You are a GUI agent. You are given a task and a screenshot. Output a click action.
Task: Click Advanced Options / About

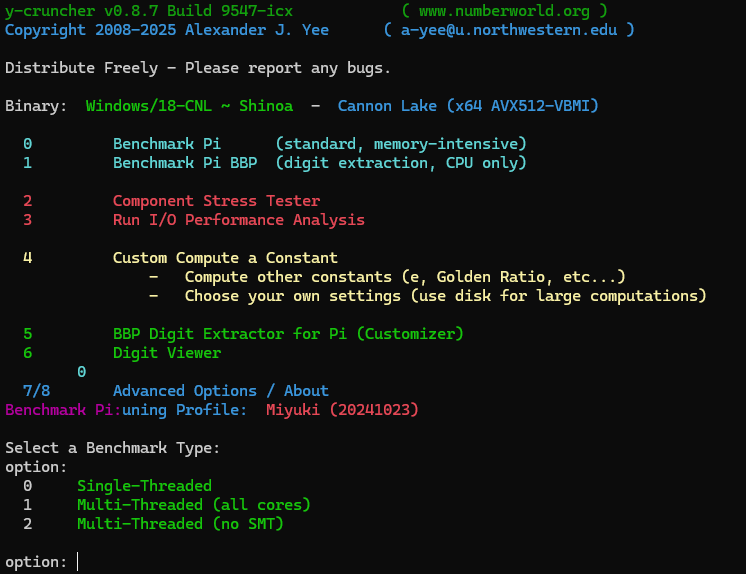pos(220,391)
